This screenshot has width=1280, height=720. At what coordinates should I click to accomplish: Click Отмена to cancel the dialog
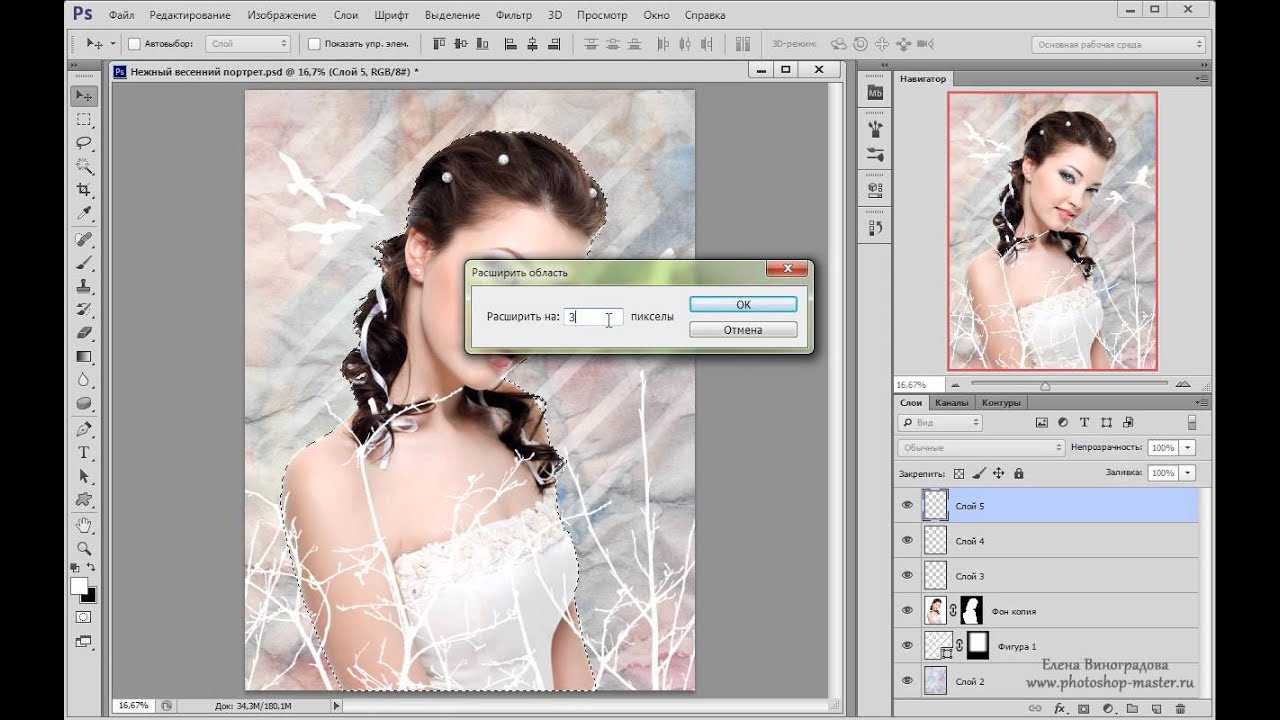(x=743, y=330)
